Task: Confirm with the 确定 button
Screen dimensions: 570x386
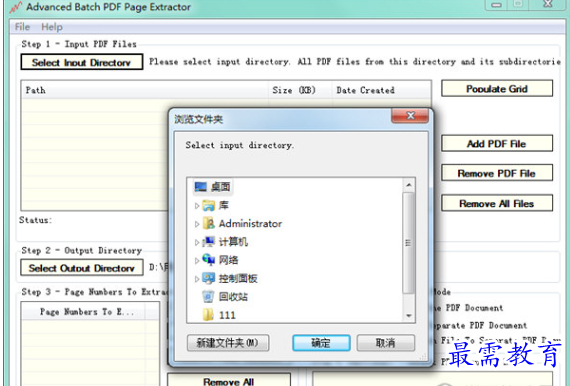Action: [x=321, y=343]
